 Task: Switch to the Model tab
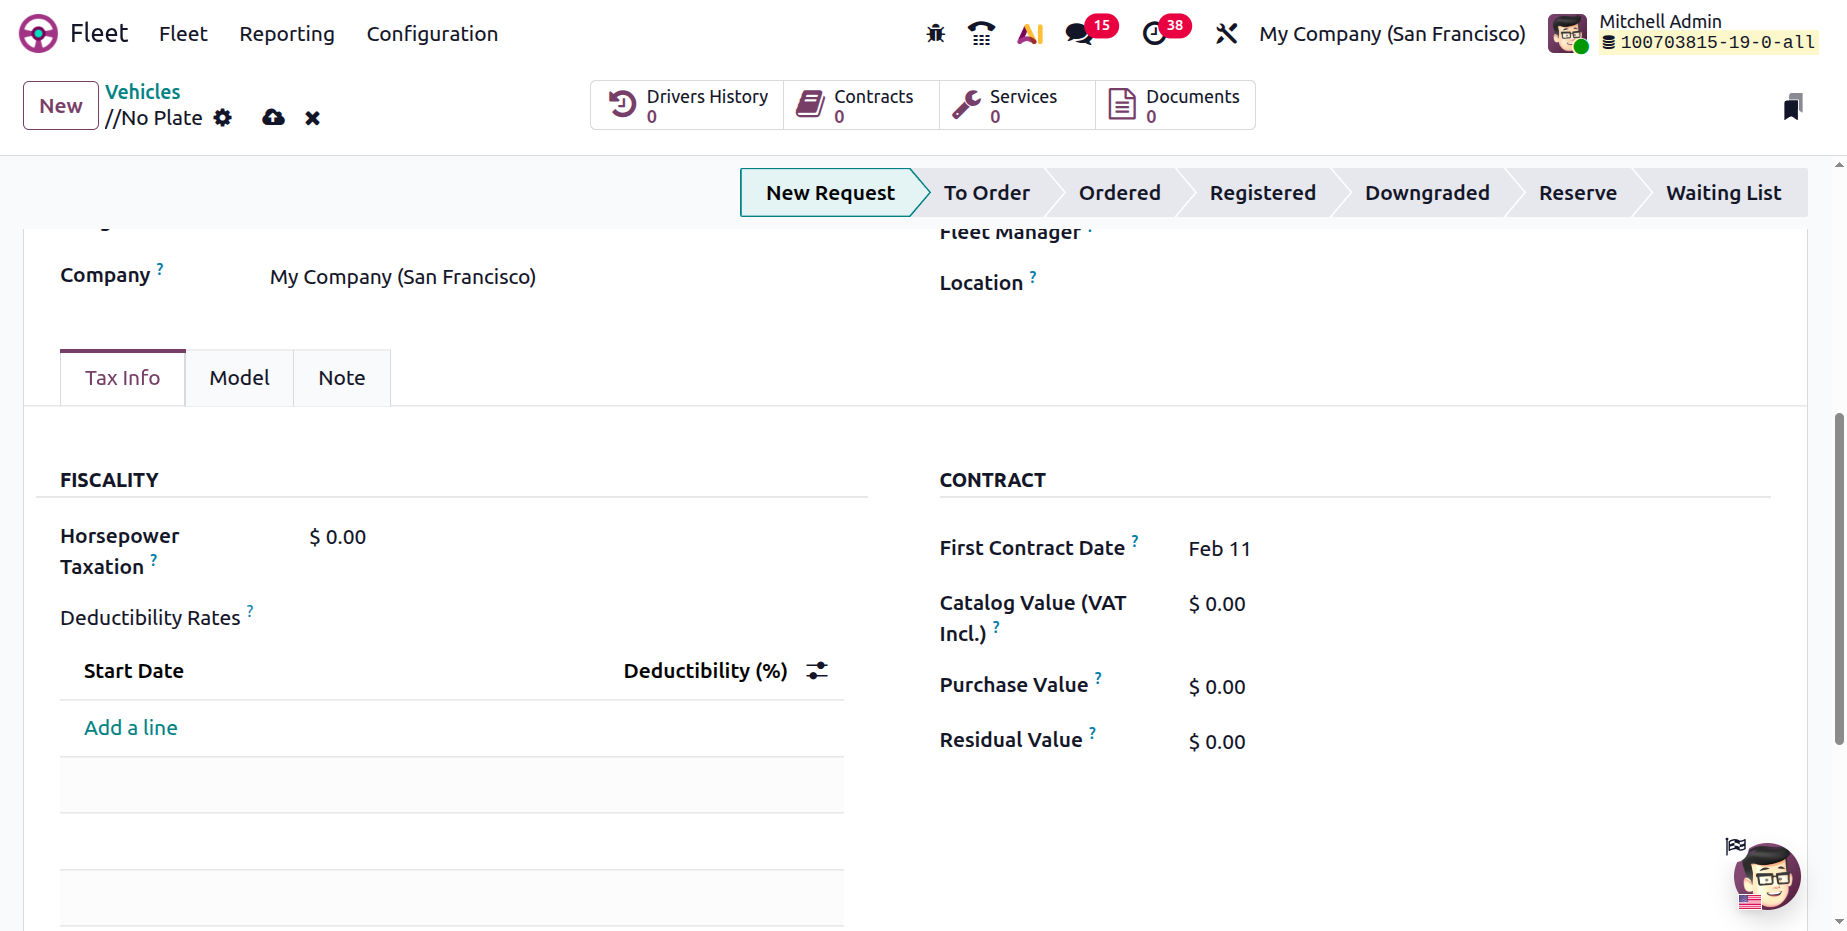pos(239,378)
